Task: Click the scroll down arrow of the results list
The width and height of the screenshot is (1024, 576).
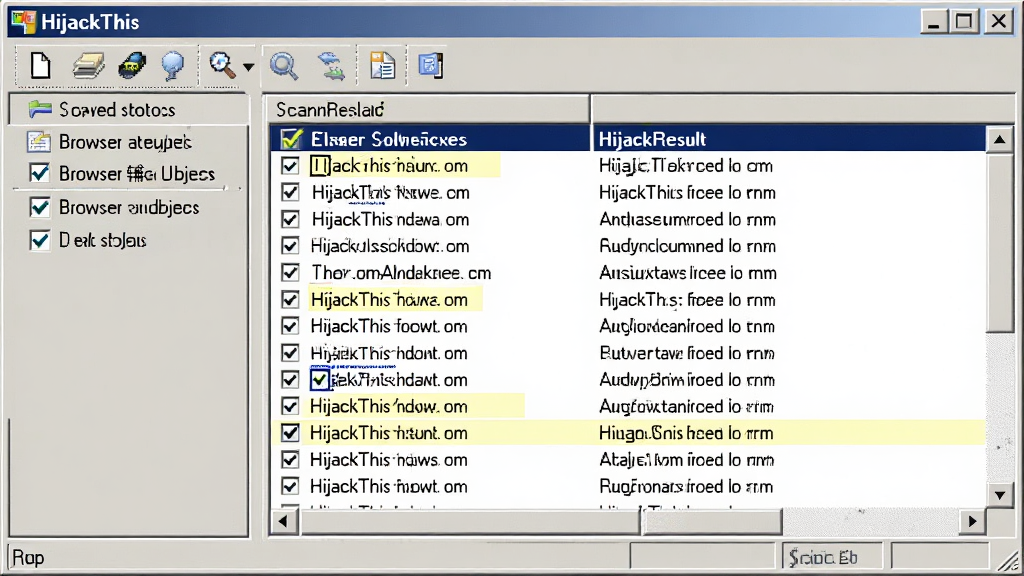Action: [999, 494]
